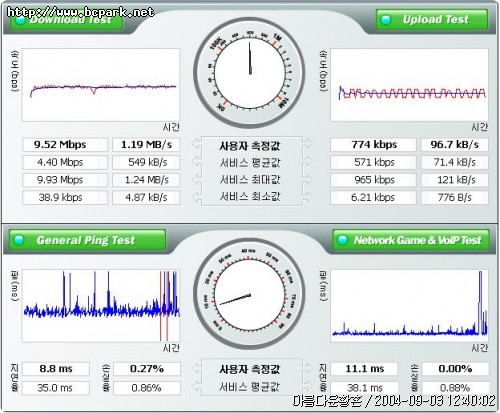Click the lower 서비스 평균값 label
Image resolution: width=500 pixels, height=413 pixels.
(250, 387)
